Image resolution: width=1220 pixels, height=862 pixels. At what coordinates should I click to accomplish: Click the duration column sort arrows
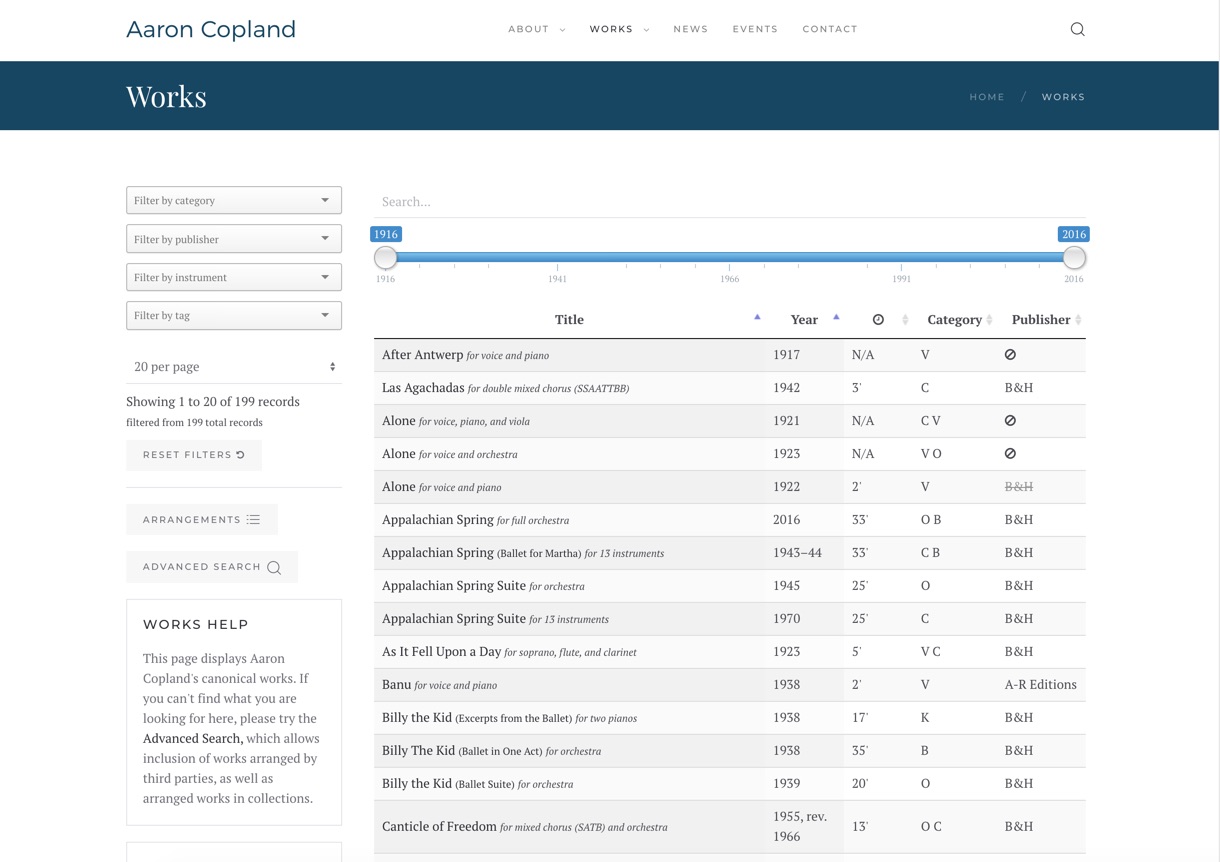905,320
